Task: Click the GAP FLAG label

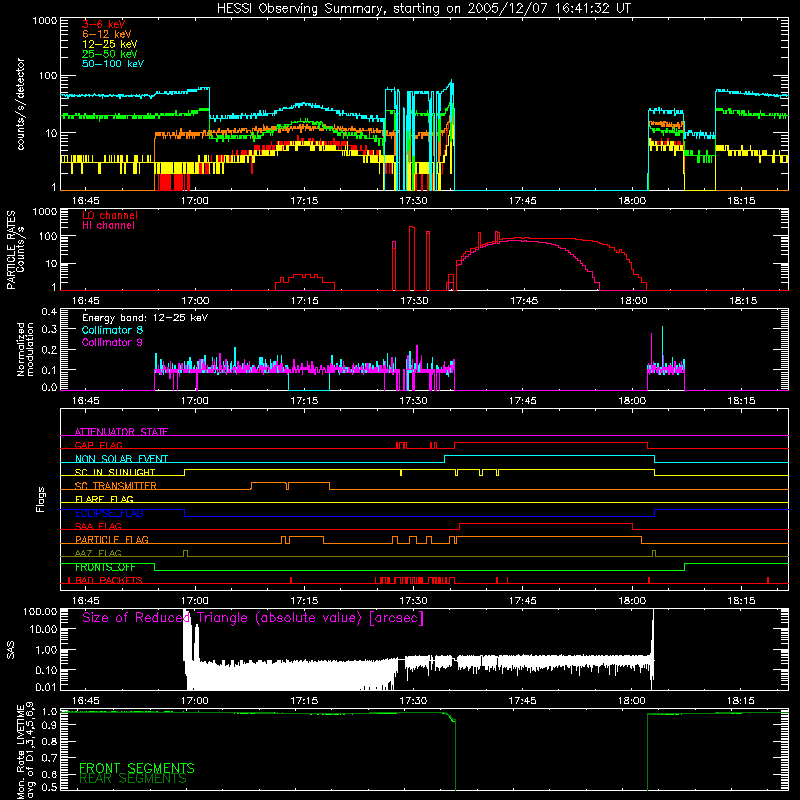Action: pos(98,445)
